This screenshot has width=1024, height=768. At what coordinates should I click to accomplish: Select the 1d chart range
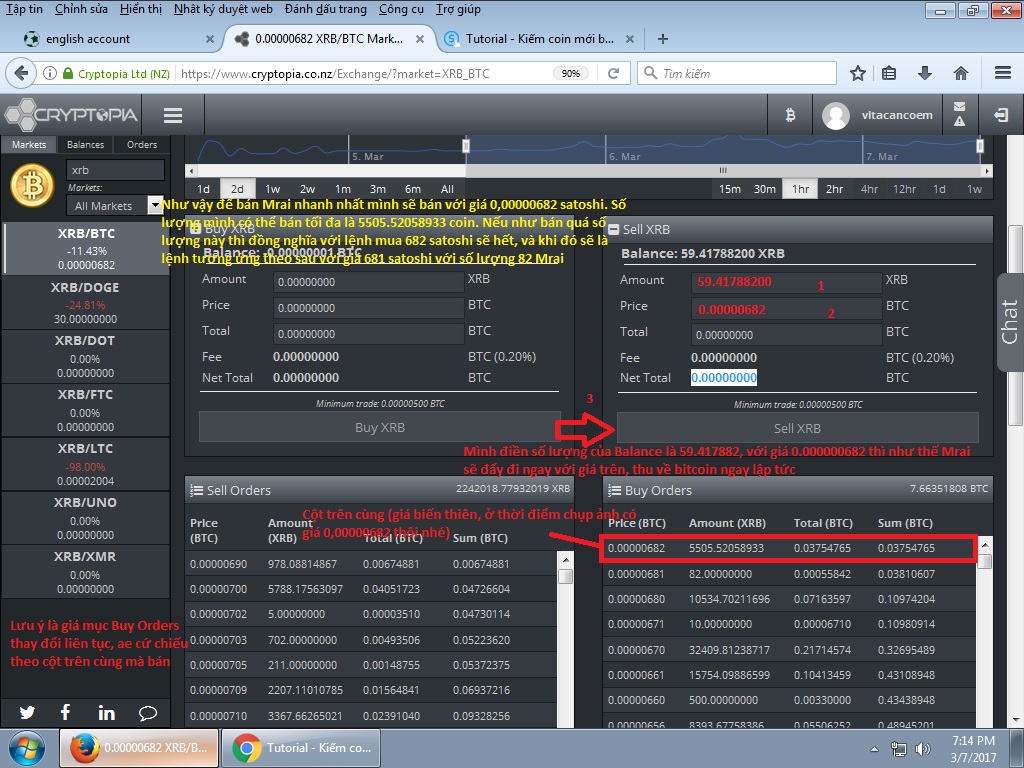click(x=203, y=189)
